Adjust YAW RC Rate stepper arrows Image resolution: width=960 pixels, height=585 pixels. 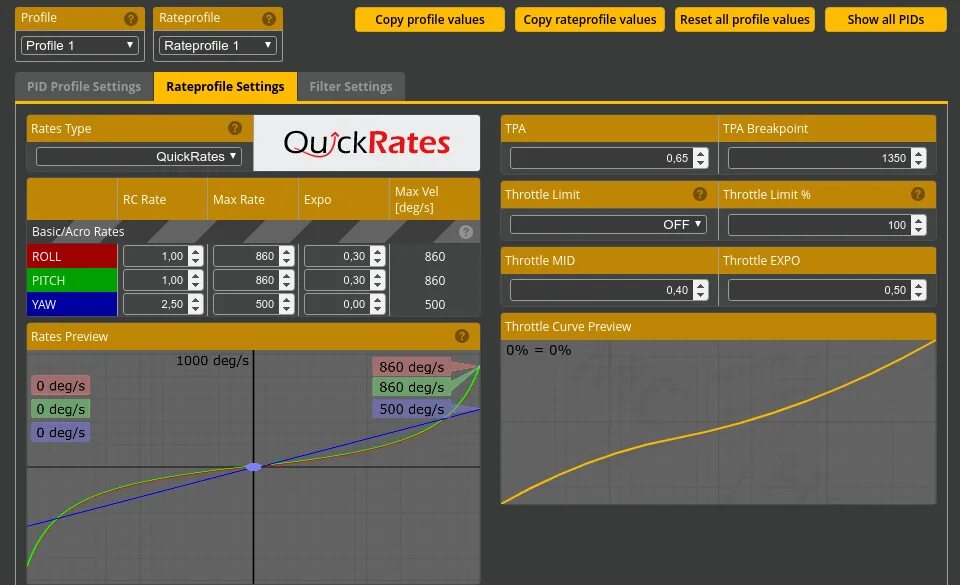point(196,304)
